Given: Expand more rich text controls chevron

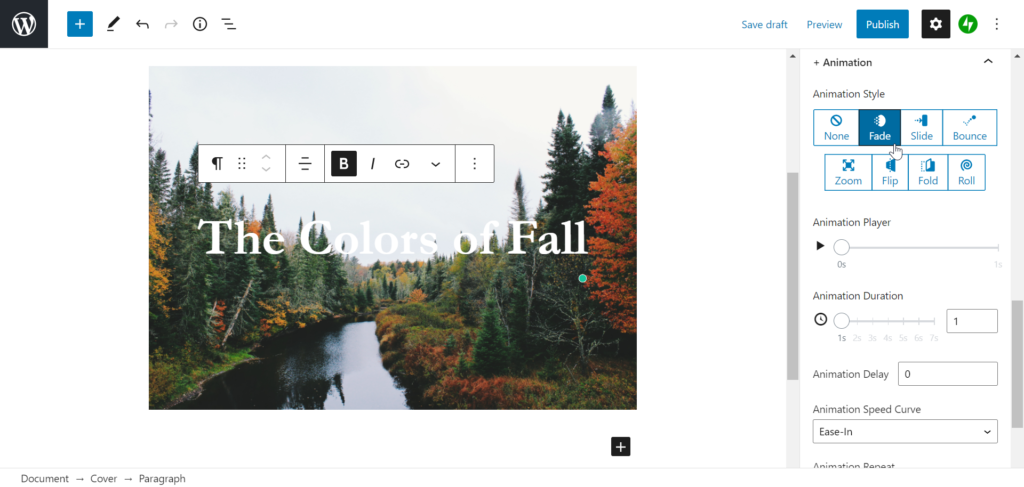Looking at the screenshot, I should (436, 164).
